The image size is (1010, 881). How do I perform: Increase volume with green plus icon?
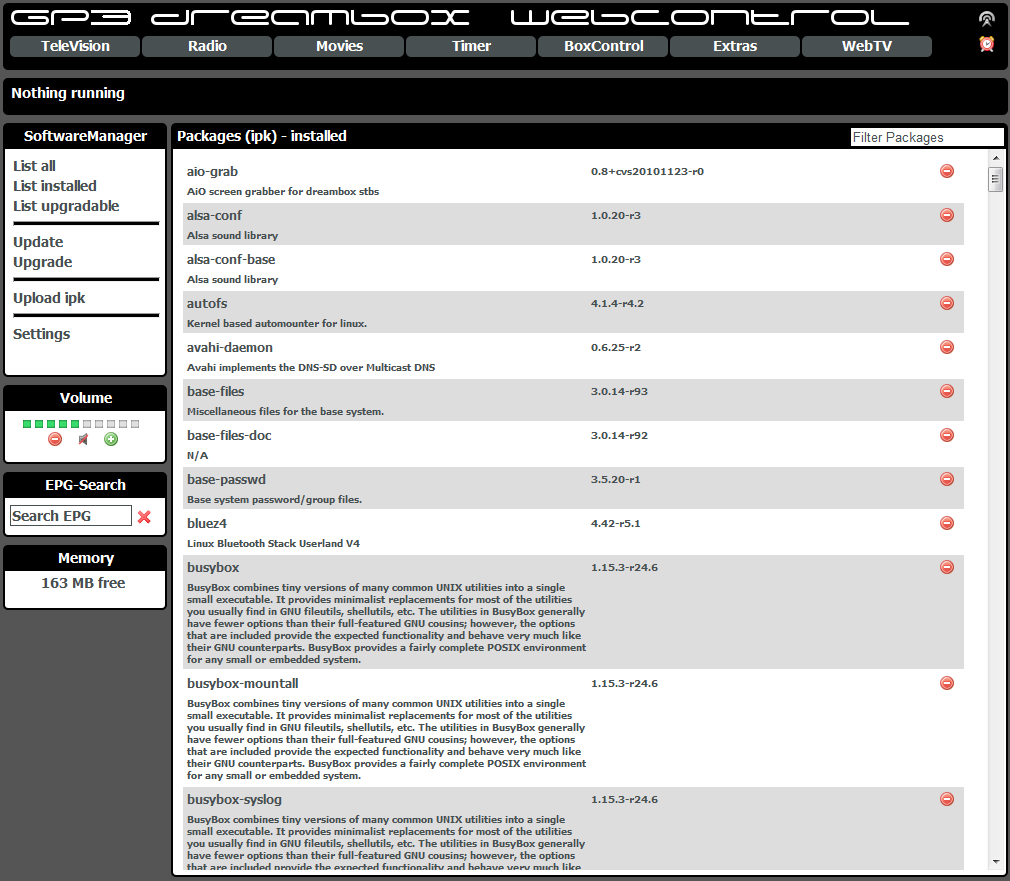(111, 439)
